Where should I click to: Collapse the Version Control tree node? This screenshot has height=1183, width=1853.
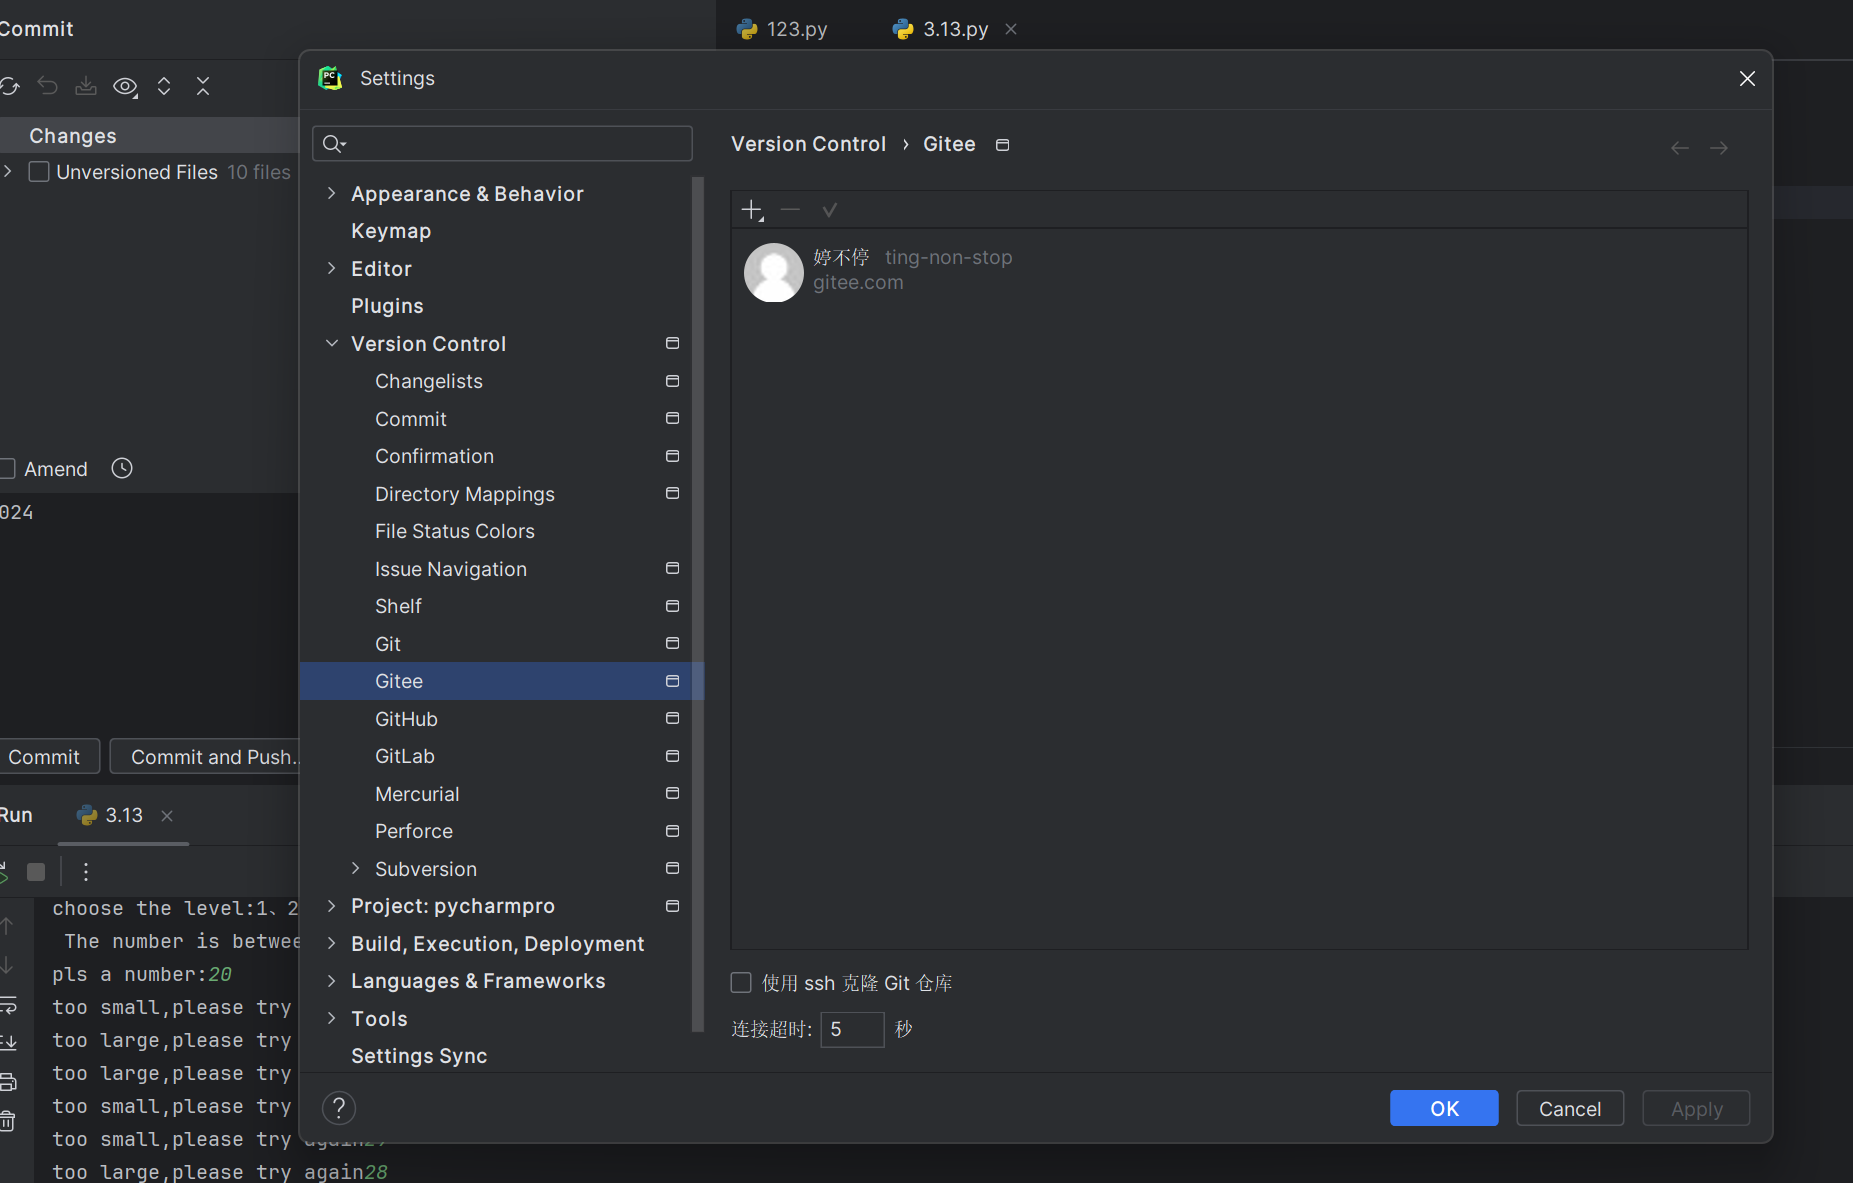pyautogui.click(x=332, y=343)
